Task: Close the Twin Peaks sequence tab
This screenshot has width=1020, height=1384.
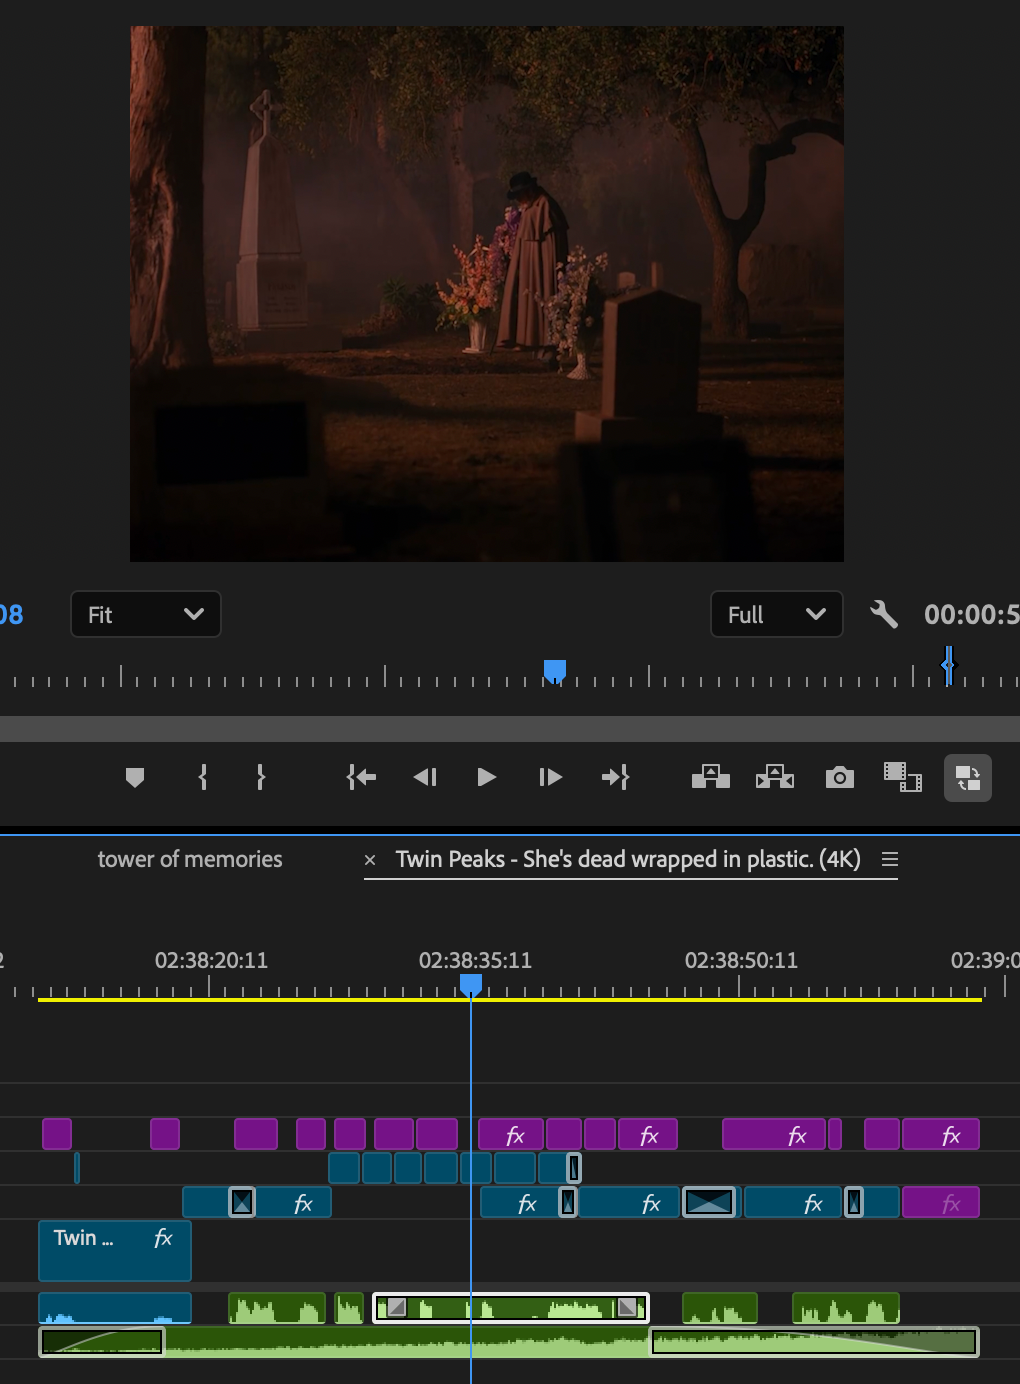Action: click(x=370, y=860)
